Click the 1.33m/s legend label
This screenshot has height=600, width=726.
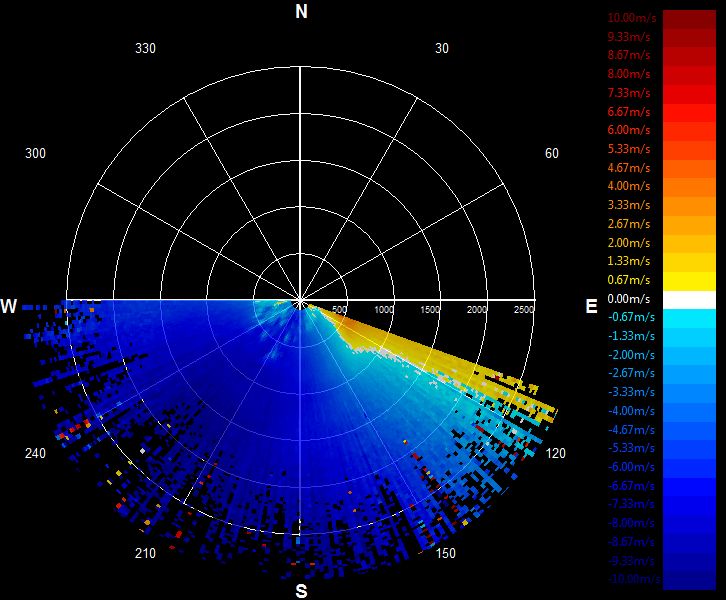[629, 261]
